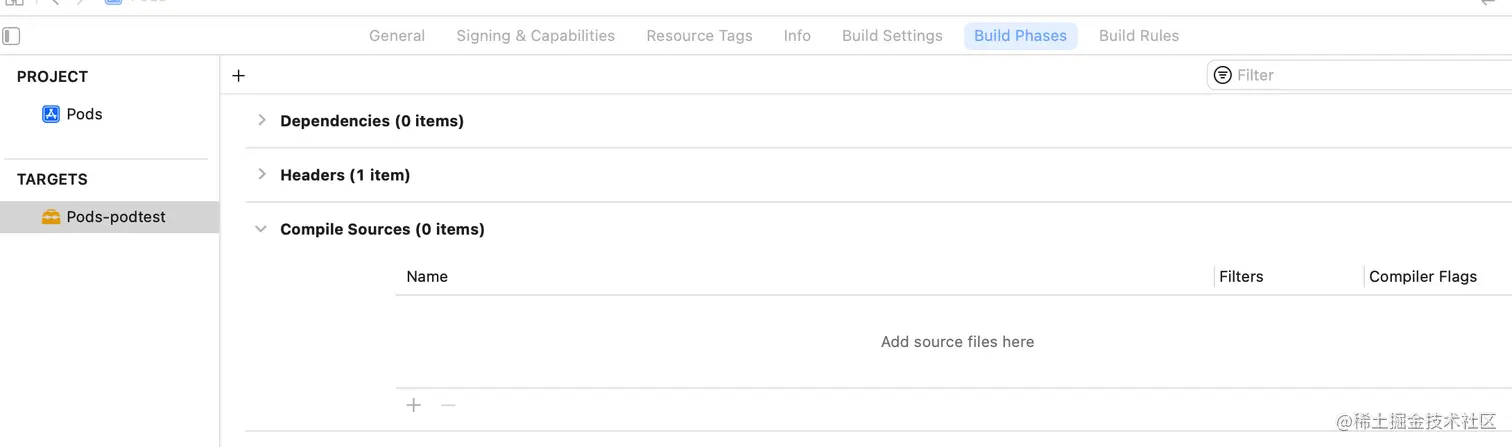Click the Compiler Flags column header
This screenshot has height=447, width=1512.
(x=1422, y=277)
